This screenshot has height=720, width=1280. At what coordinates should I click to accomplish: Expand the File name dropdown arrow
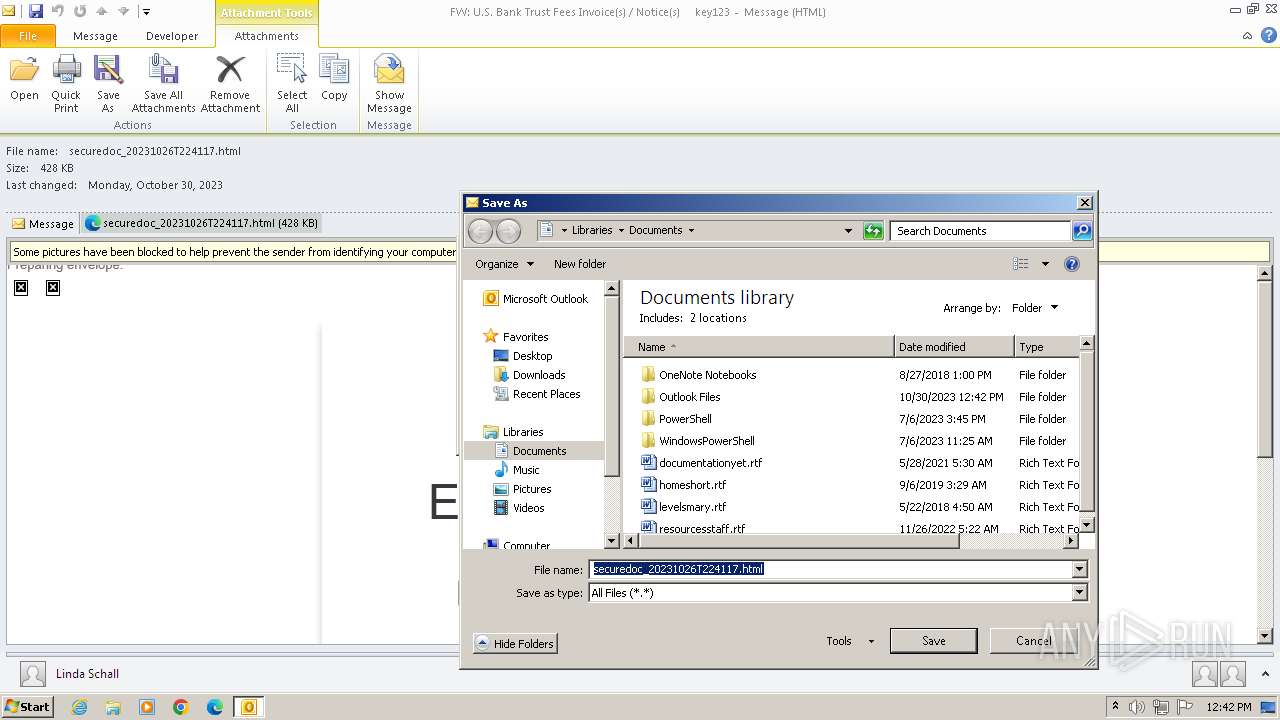(x=1079, y=569)
